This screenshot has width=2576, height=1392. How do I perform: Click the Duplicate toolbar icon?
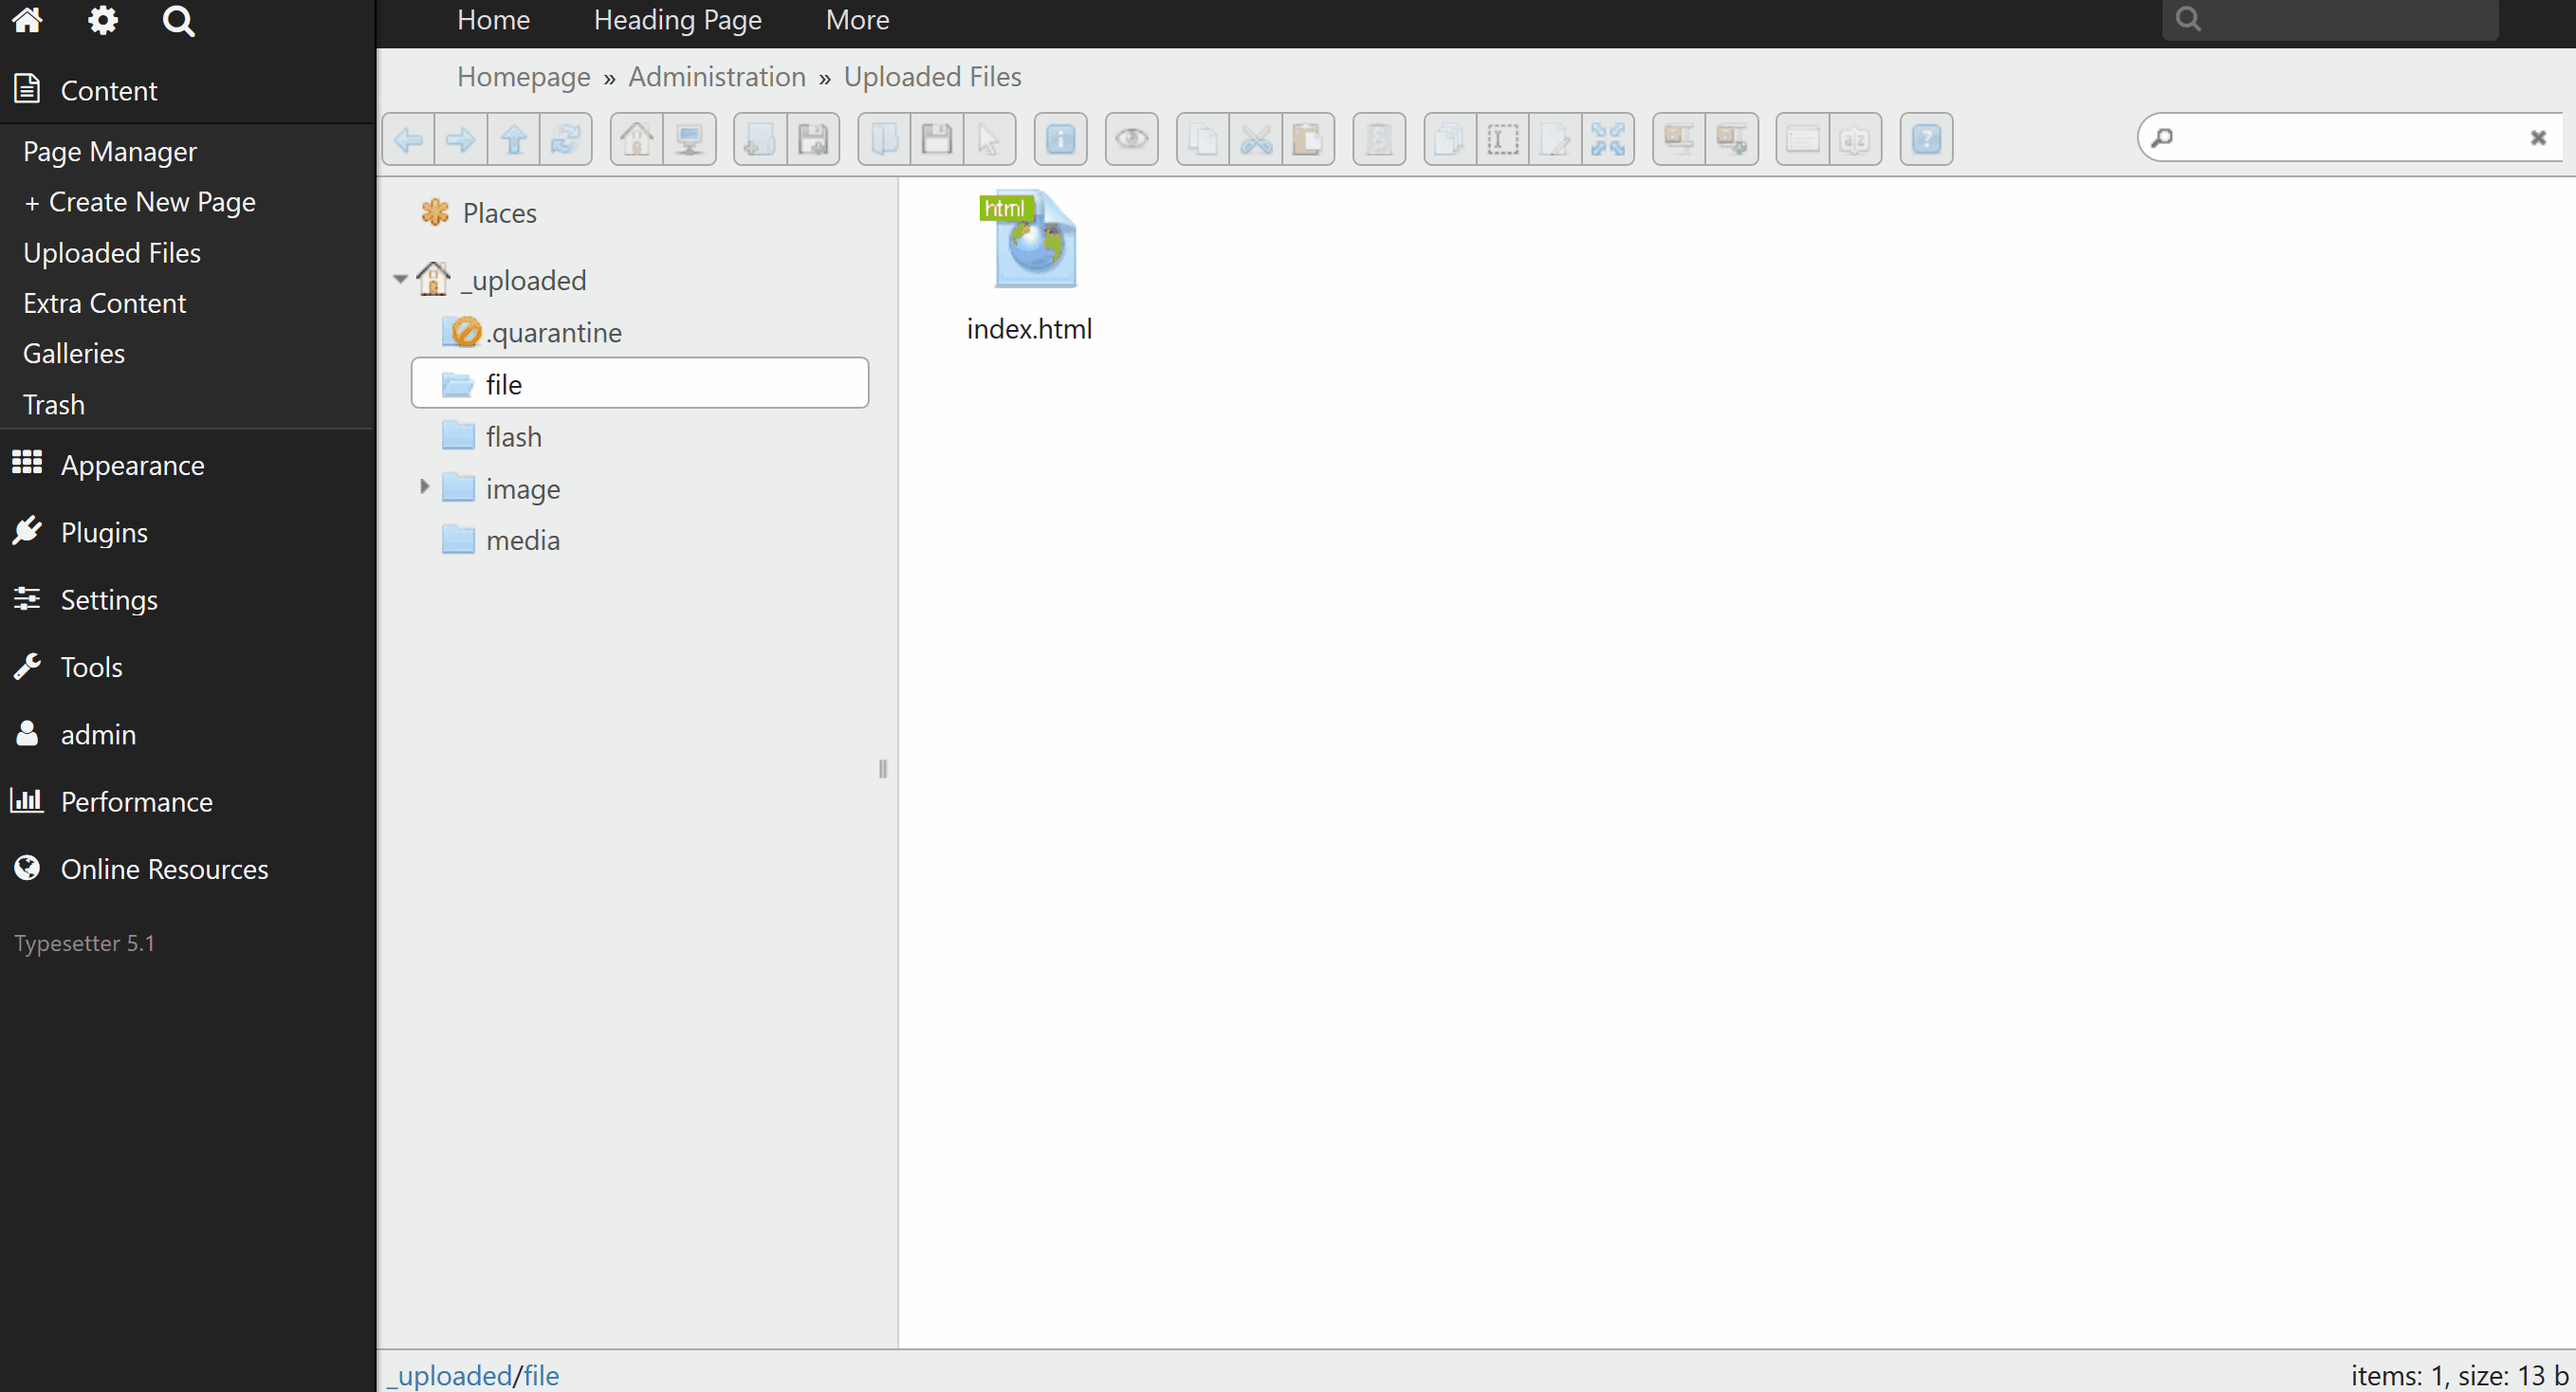[1449, 139]
